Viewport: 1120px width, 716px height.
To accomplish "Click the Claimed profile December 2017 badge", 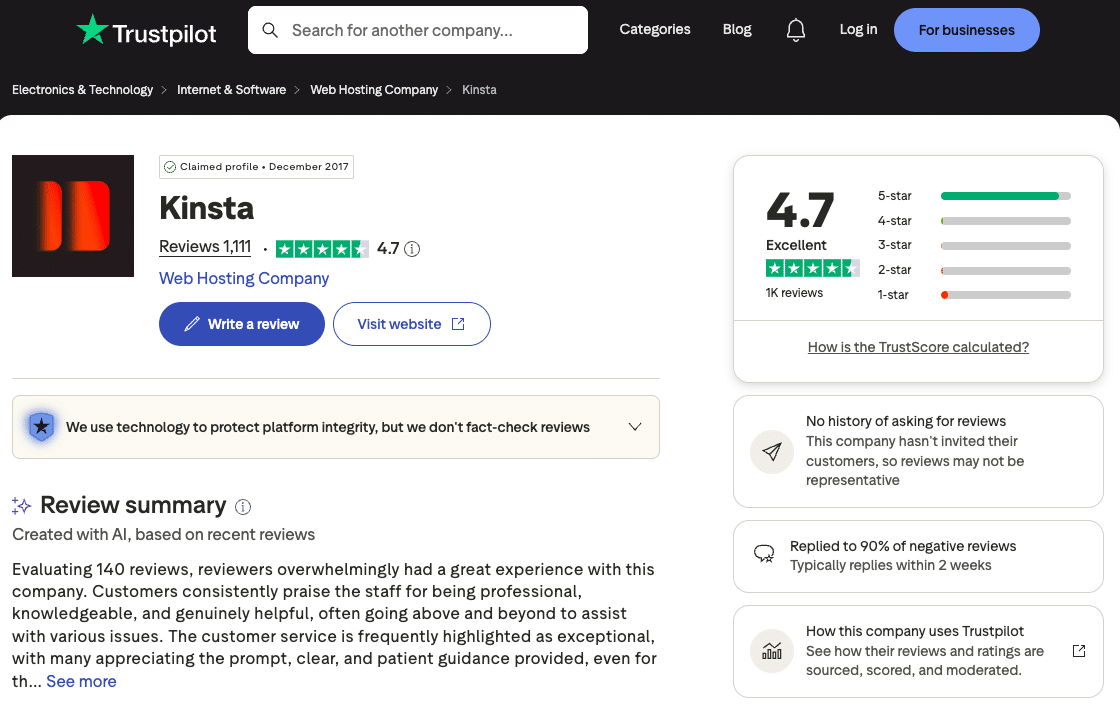I will 256,167.
